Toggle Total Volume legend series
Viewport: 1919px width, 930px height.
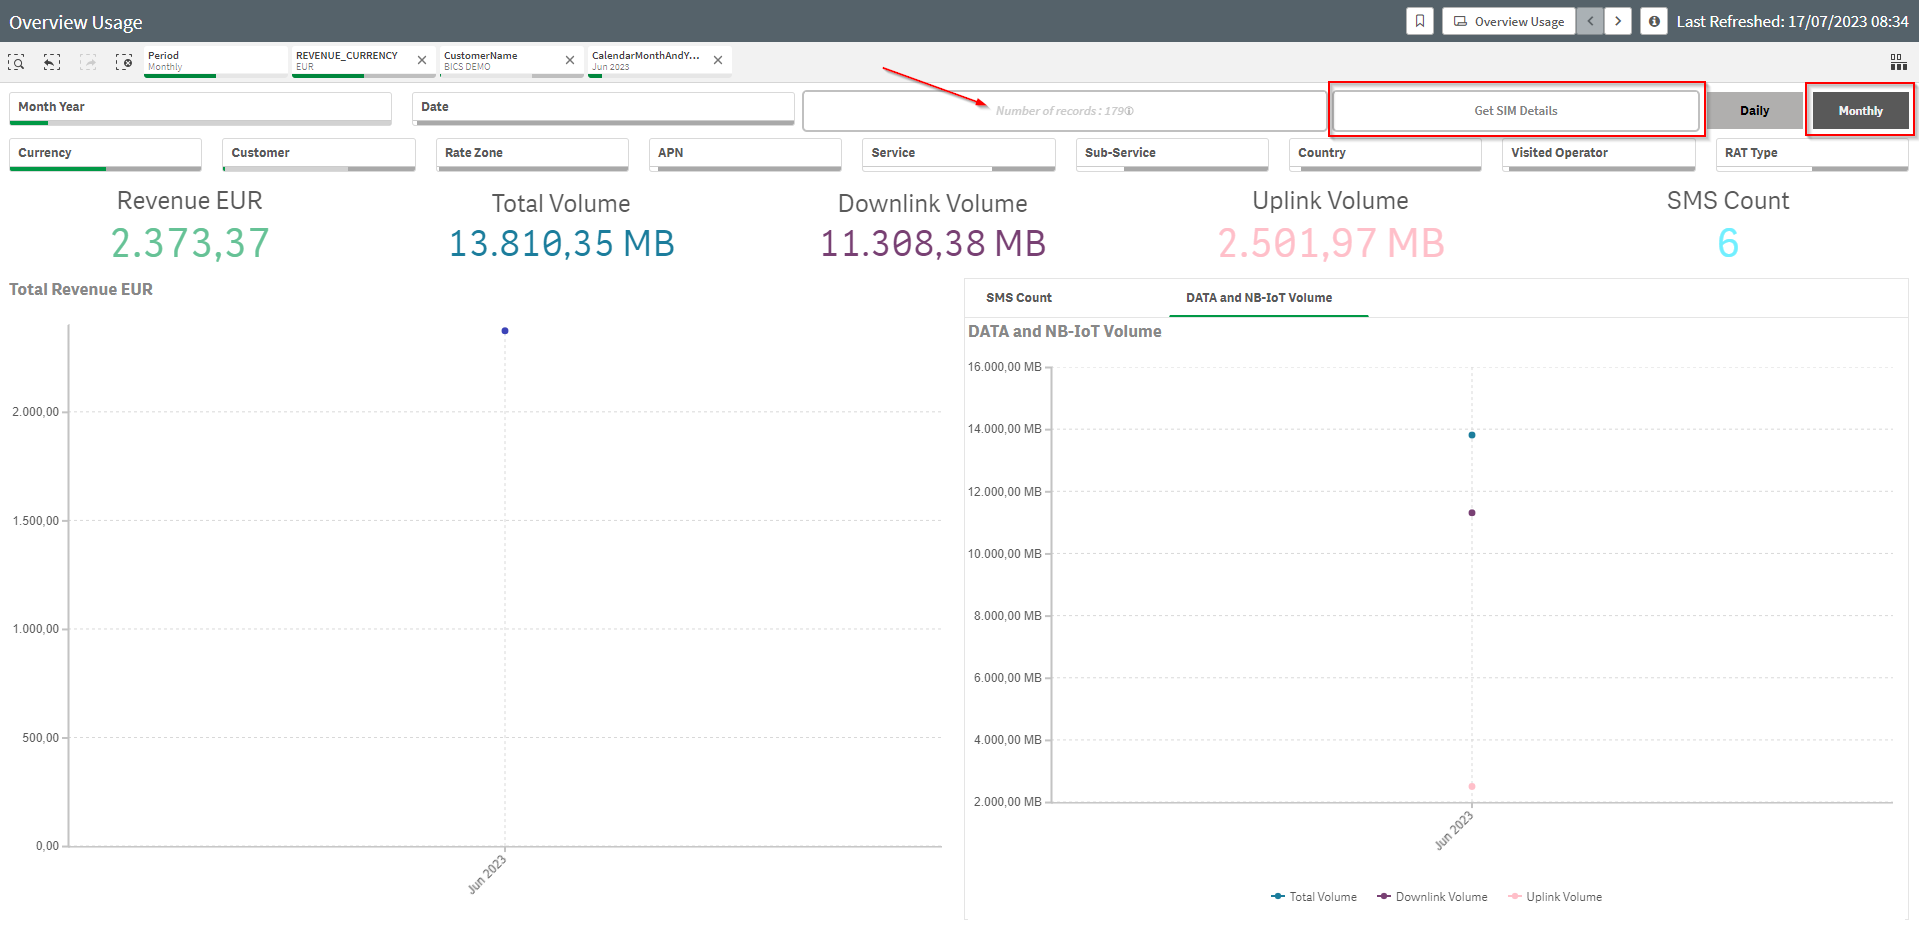pos(1314,897)
